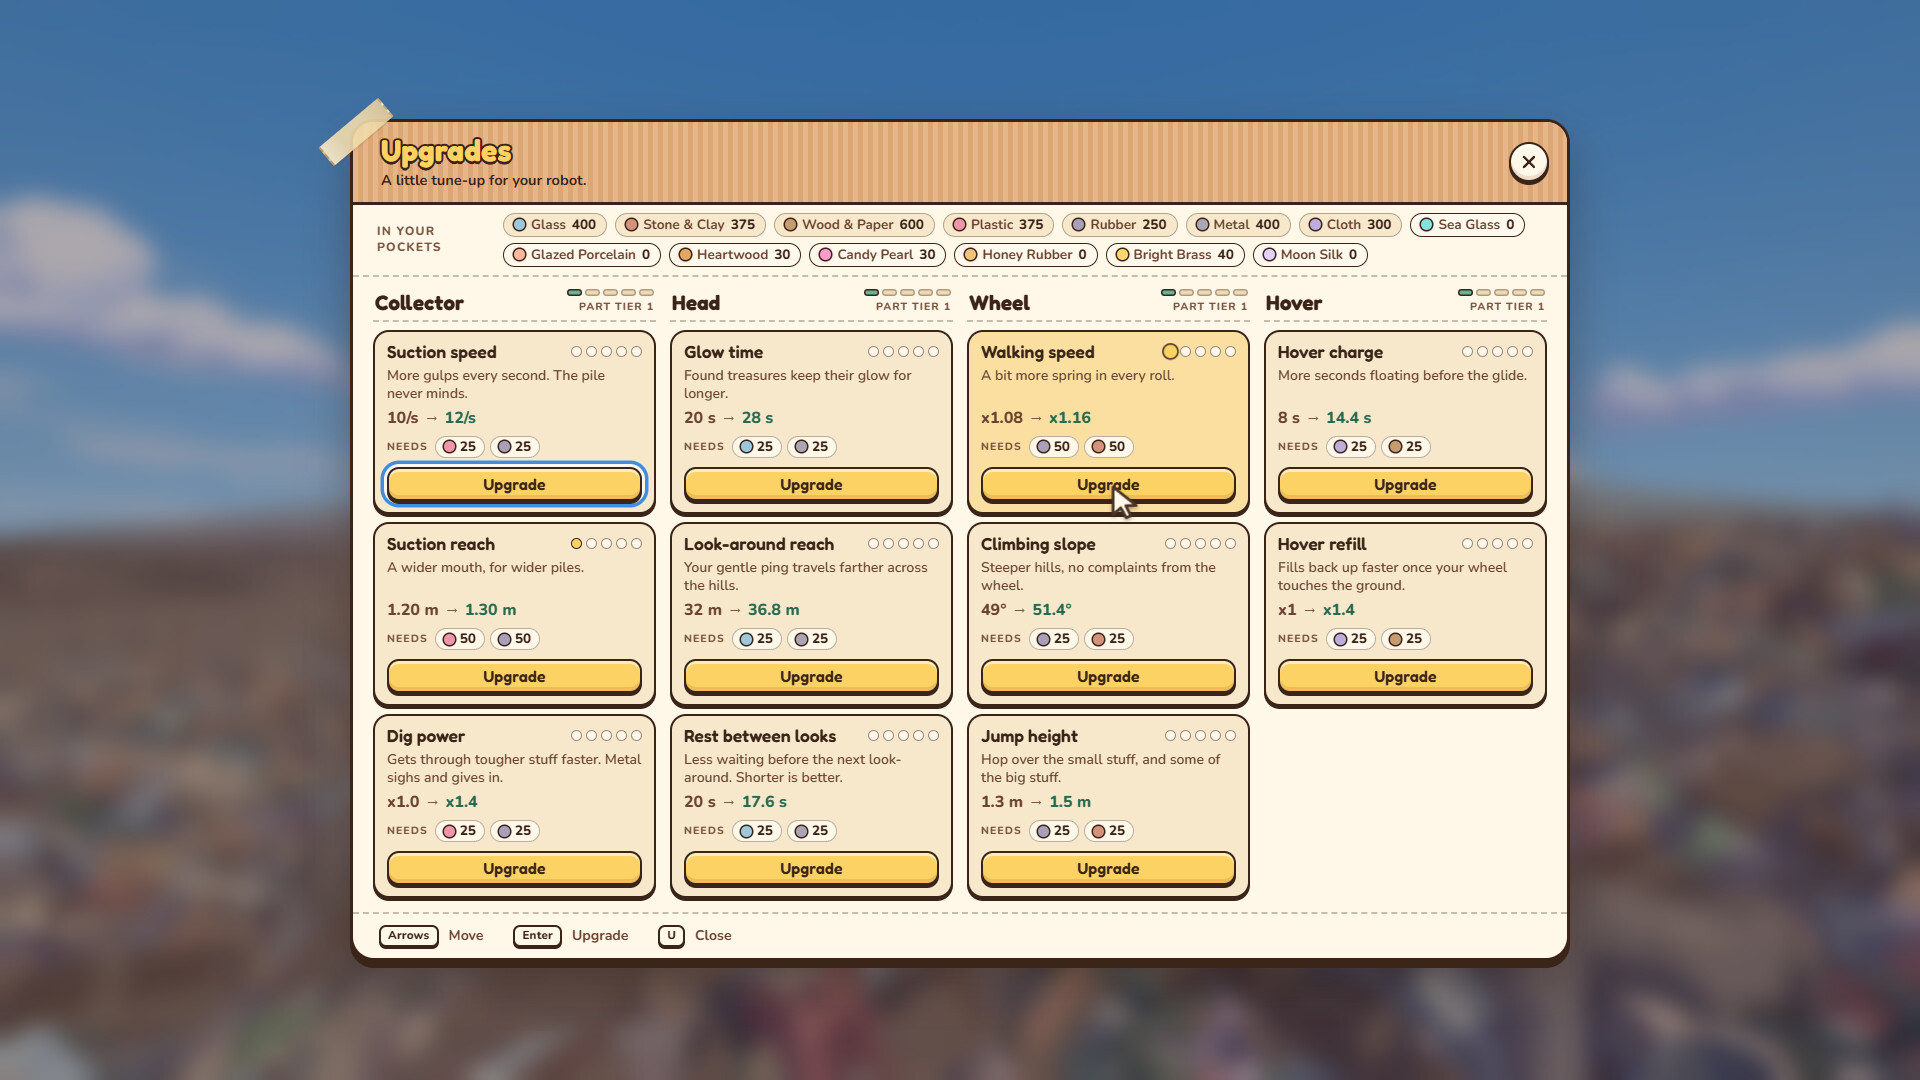1920x1080 pixels.
Task: Upgrade Suction speed
Action: (514, 484)
